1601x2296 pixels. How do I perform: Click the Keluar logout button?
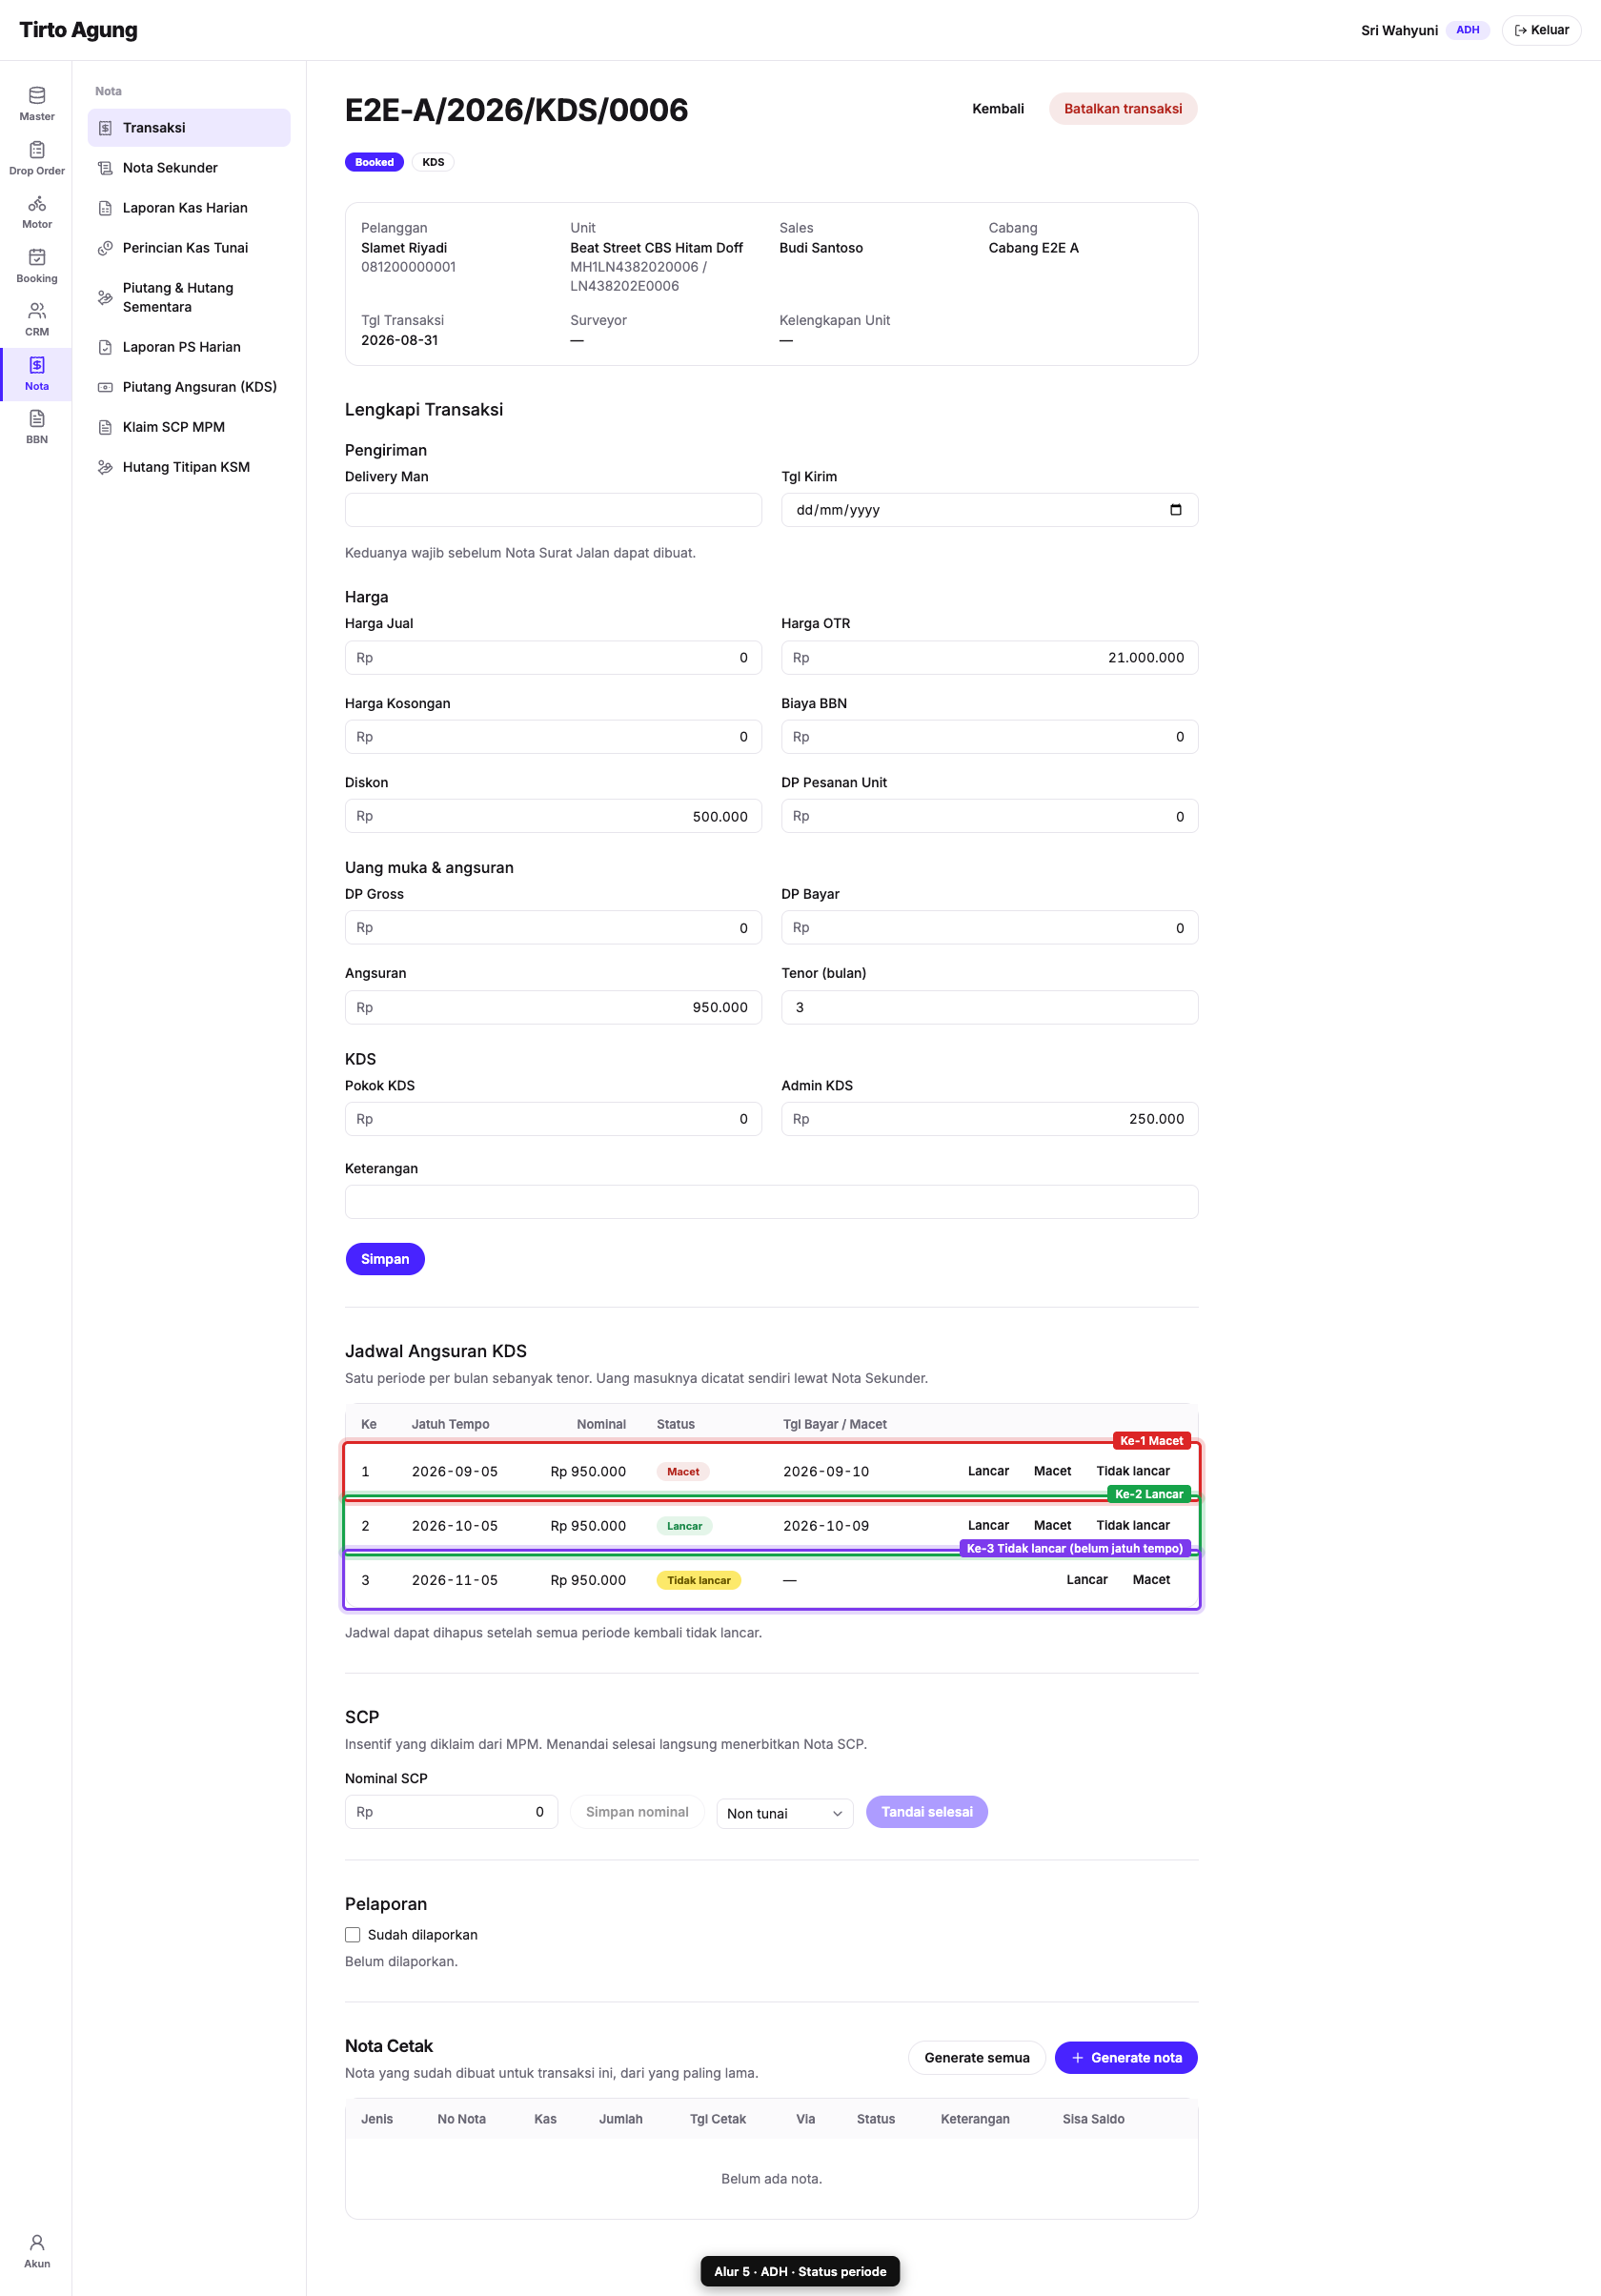(x=1541, y=30)
